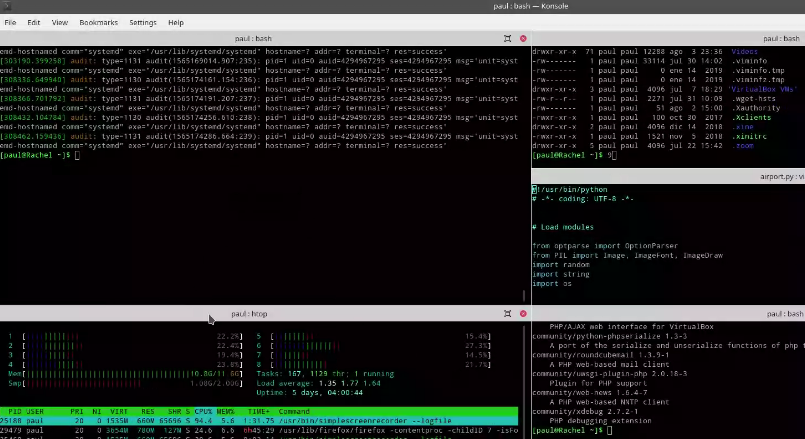Click the CPU 1 usage meter in htop
This screenshot has height=439, width=805.
[x=125, y=336]
